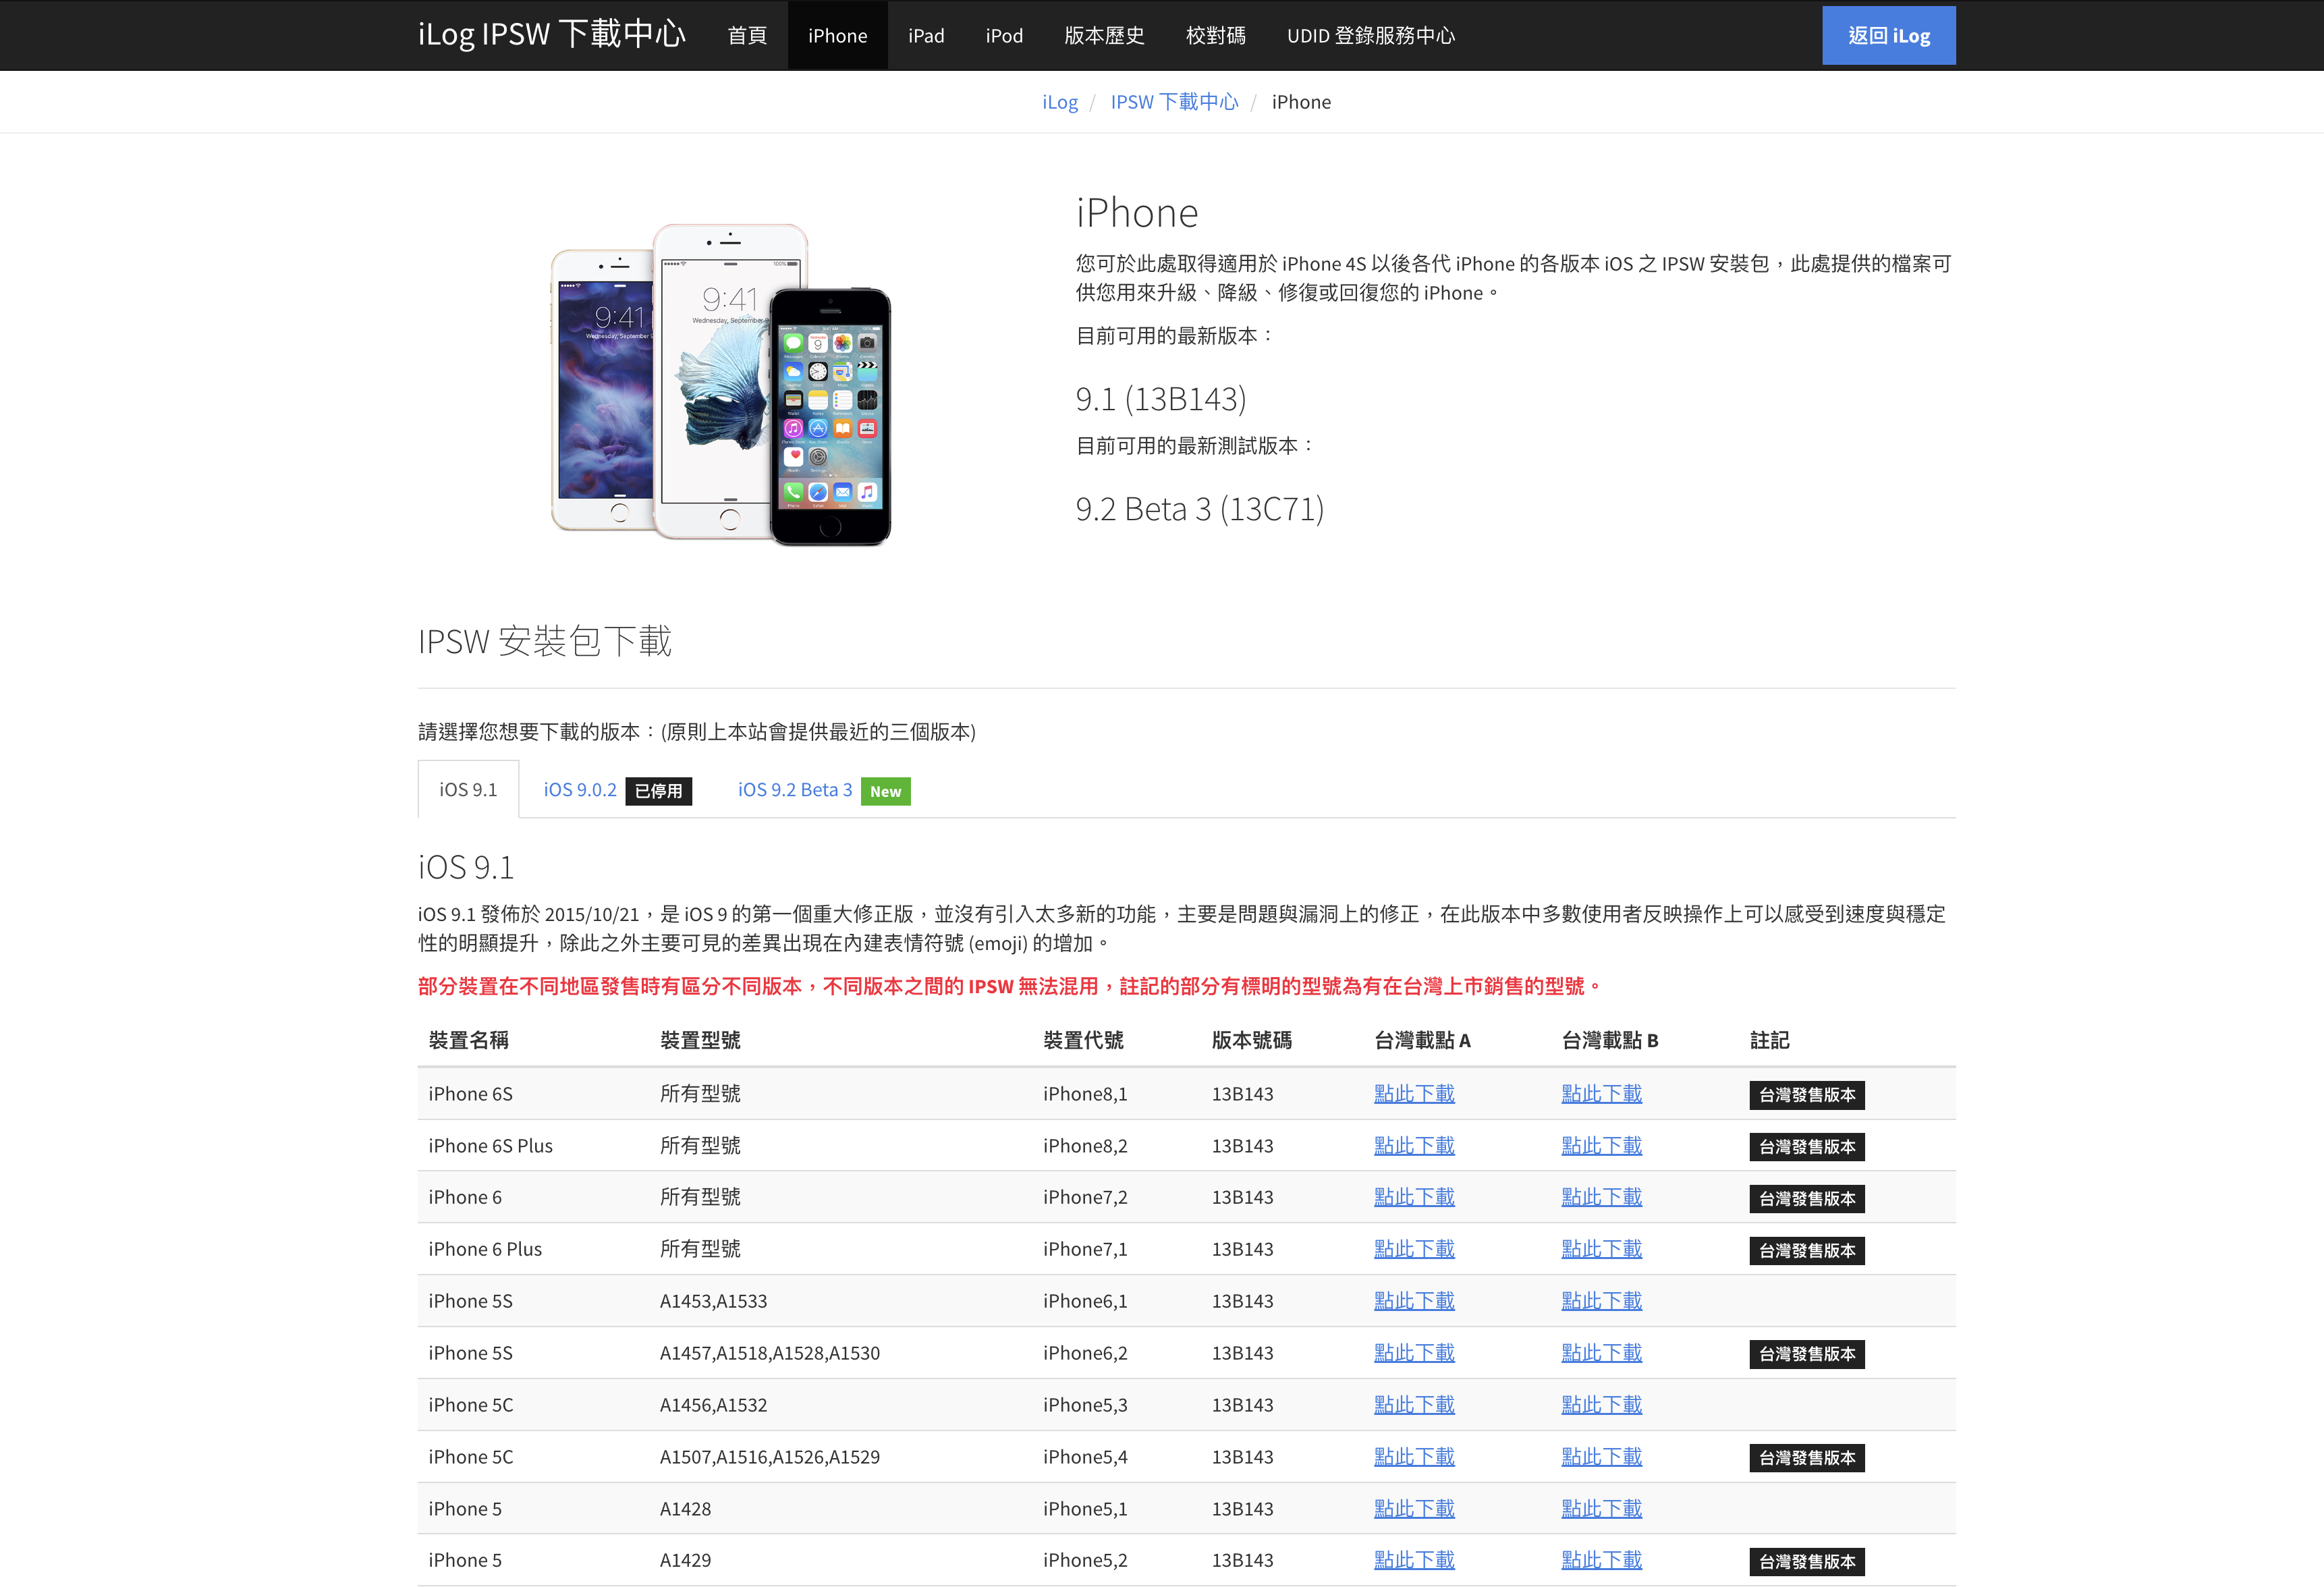
Task: Download iPhone5,4 firmware from 台灣載點 B
Action: (x=1602, y=1457)
